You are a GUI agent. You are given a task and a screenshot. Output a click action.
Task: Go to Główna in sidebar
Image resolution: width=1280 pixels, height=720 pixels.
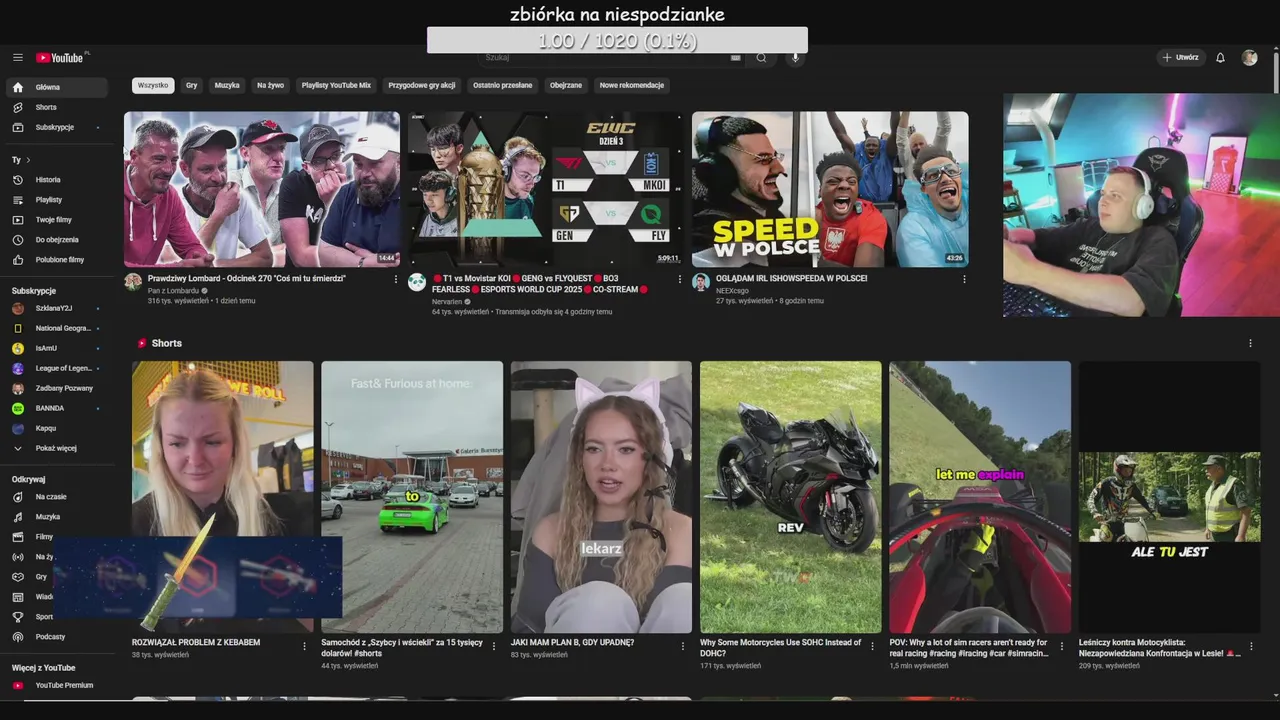point(57,87)
